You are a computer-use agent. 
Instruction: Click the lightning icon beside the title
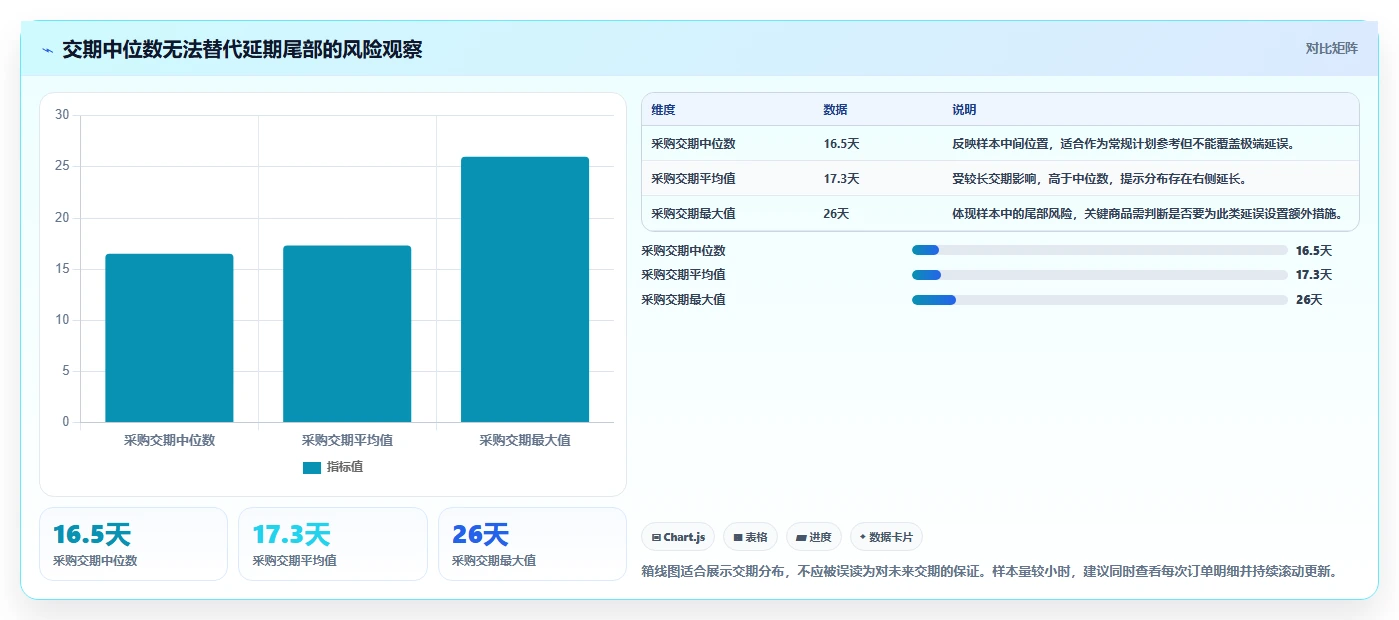(47, 49)
